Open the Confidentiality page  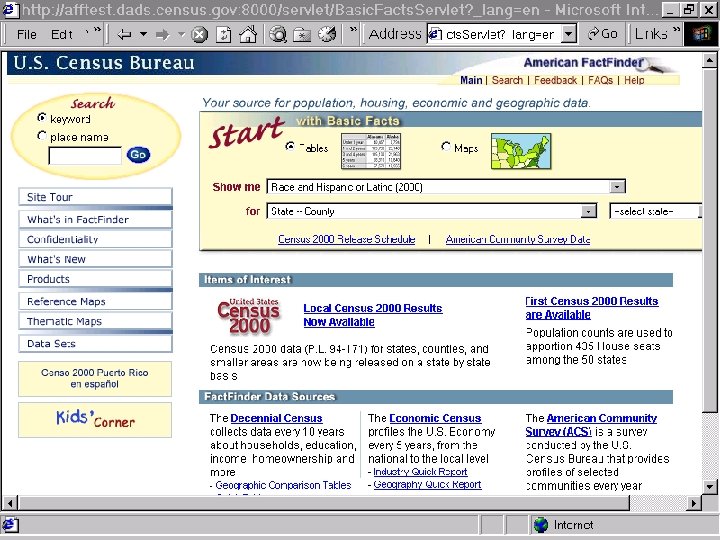(x=96, y=239)
